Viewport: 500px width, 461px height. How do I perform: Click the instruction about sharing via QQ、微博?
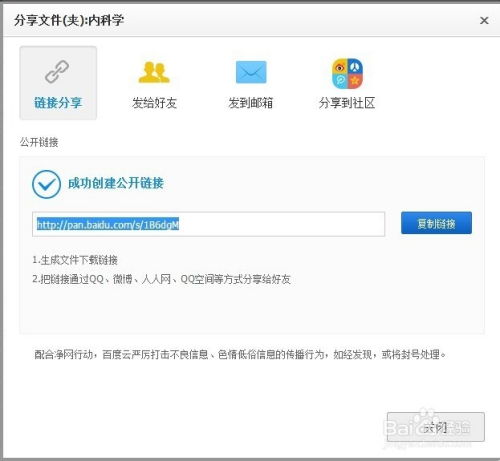click(x=161, y=279)
